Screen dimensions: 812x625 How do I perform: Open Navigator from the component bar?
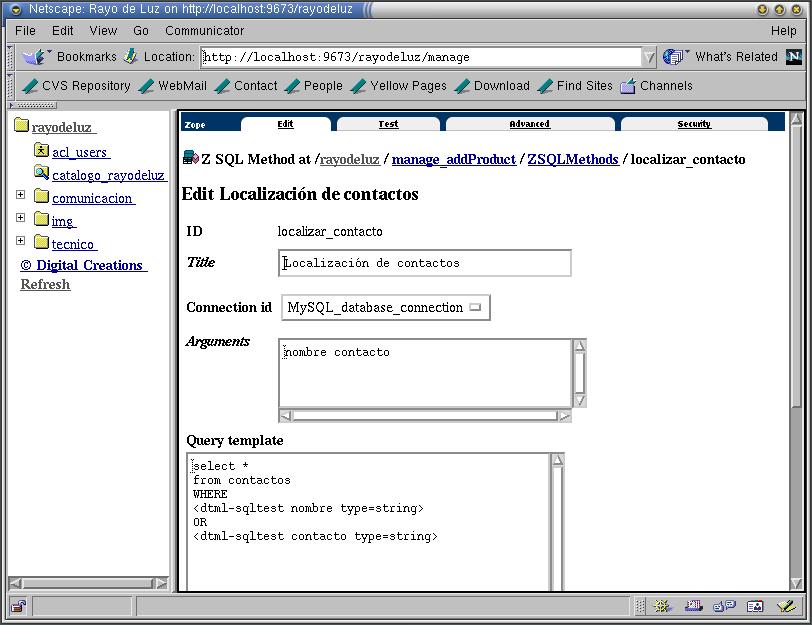click(662, 606)
